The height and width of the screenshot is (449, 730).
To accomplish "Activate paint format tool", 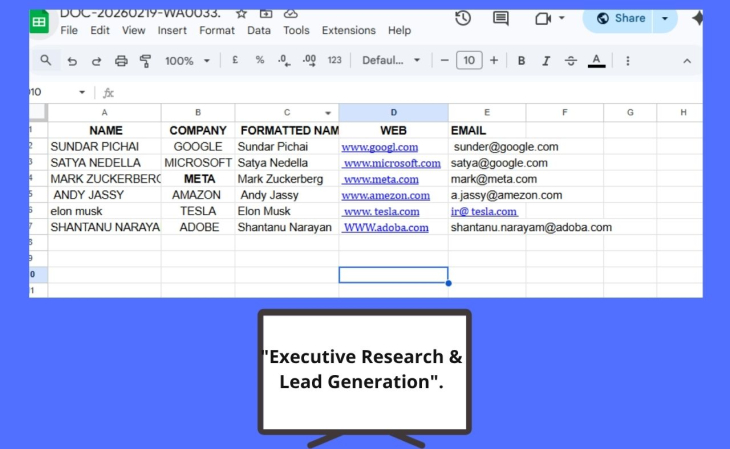I will click(145, 61).
